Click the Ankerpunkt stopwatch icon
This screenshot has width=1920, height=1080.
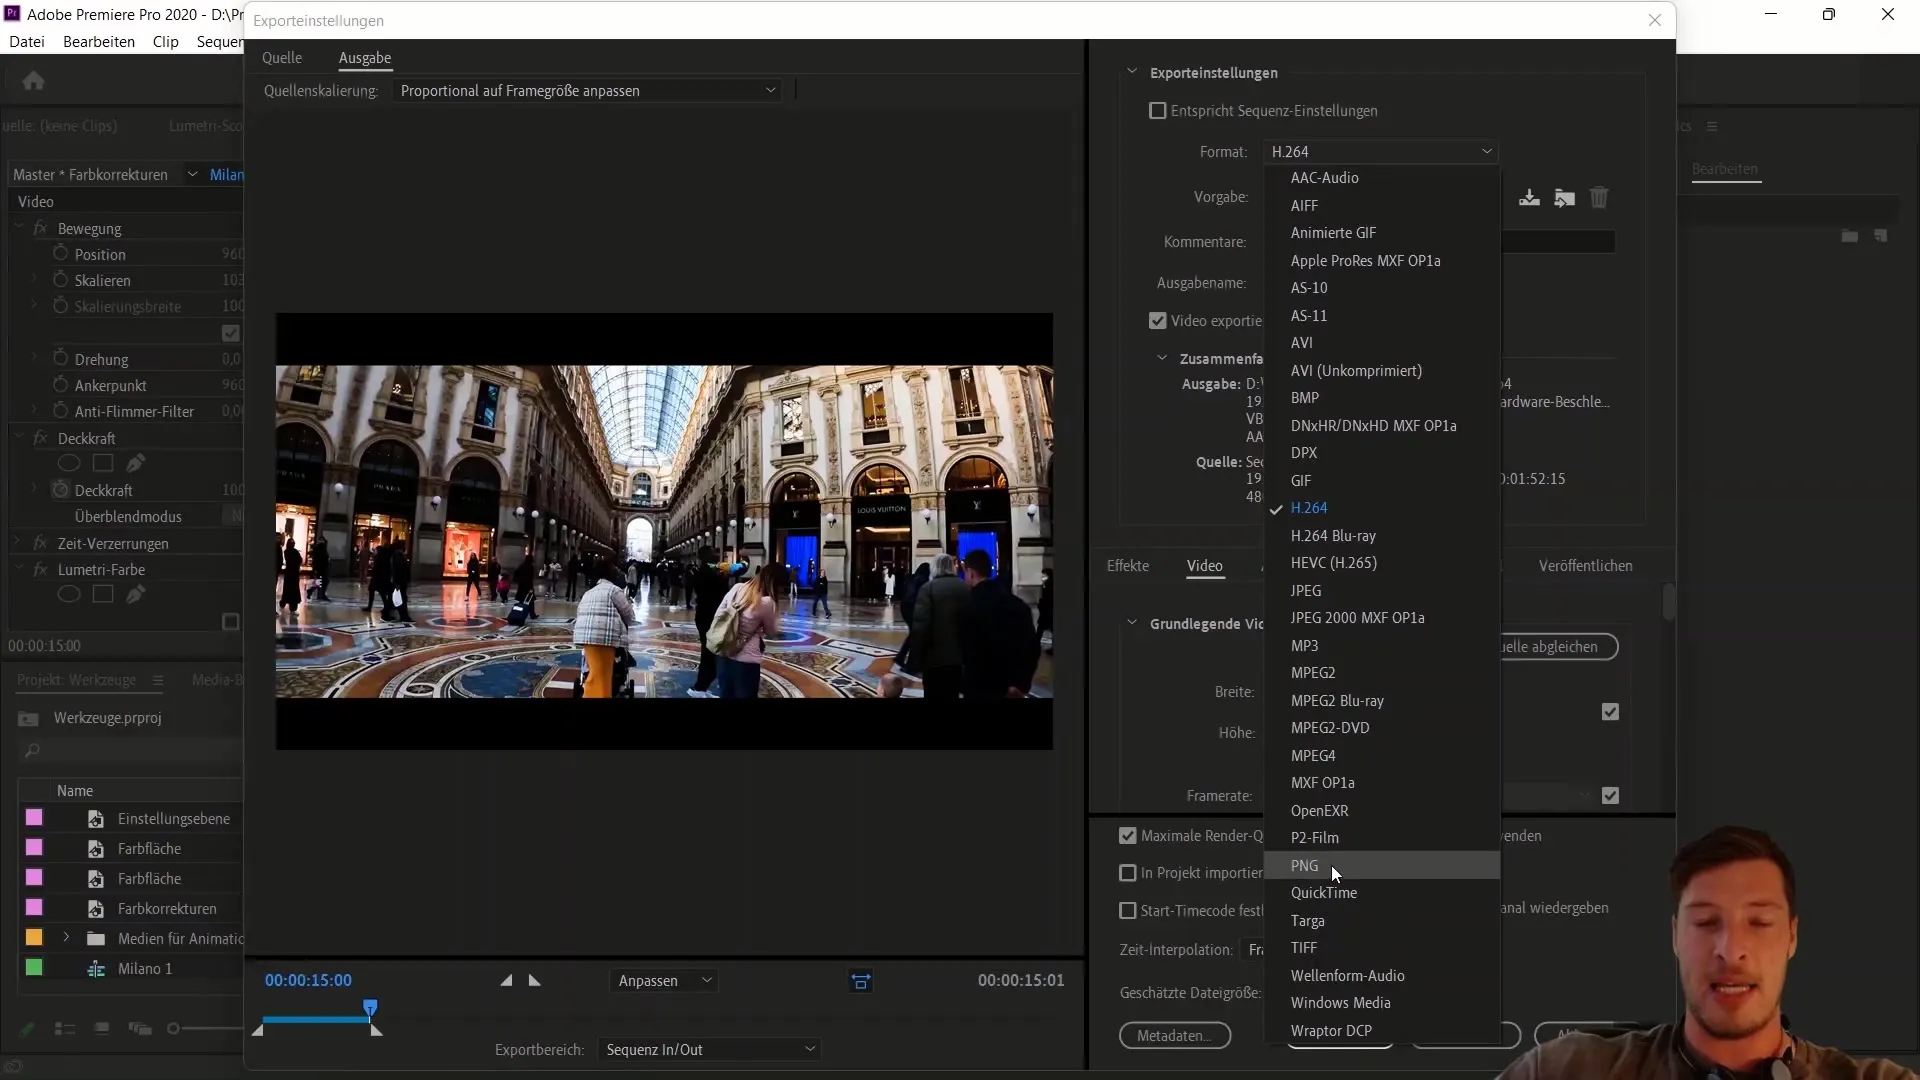pyautogui.click(x=60, y=385)
